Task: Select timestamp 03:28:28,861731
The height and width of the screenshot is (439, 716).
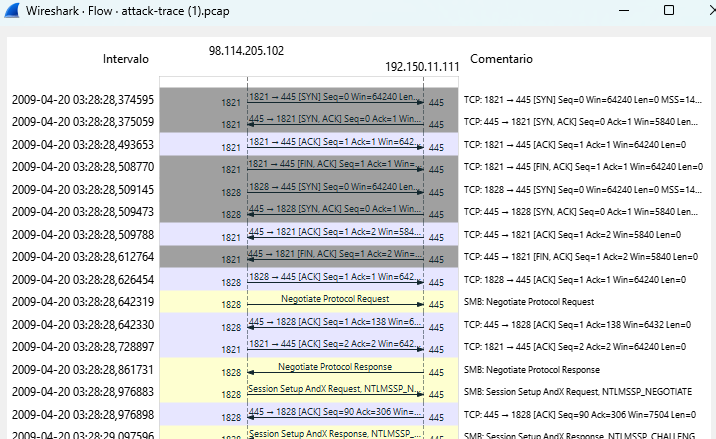Action: 83,370
